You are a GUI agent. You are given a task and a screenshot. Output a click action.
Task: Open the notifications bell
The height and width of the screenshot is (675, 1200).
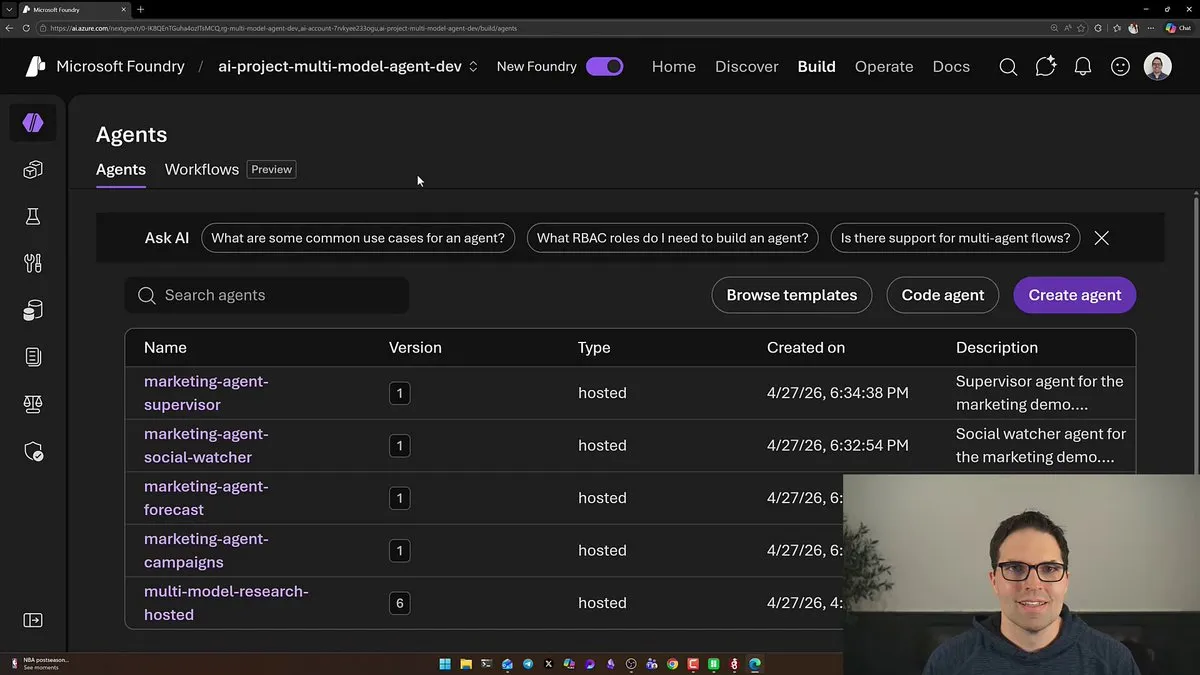pyautogui.click(x=1083, y=67)
